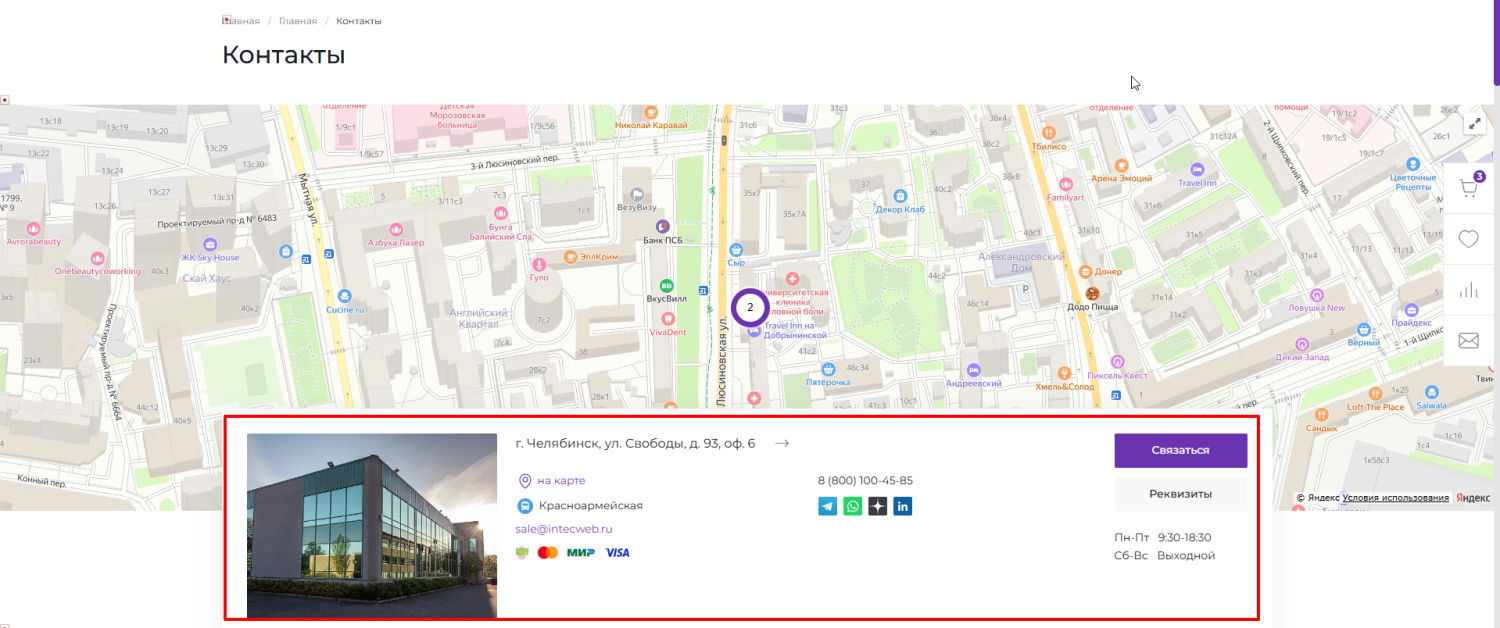Image resolution: width=1500 pixels, height=628 pixels.
Task: Click the Додо Пицца map marker
Action: click(1093, 294)
